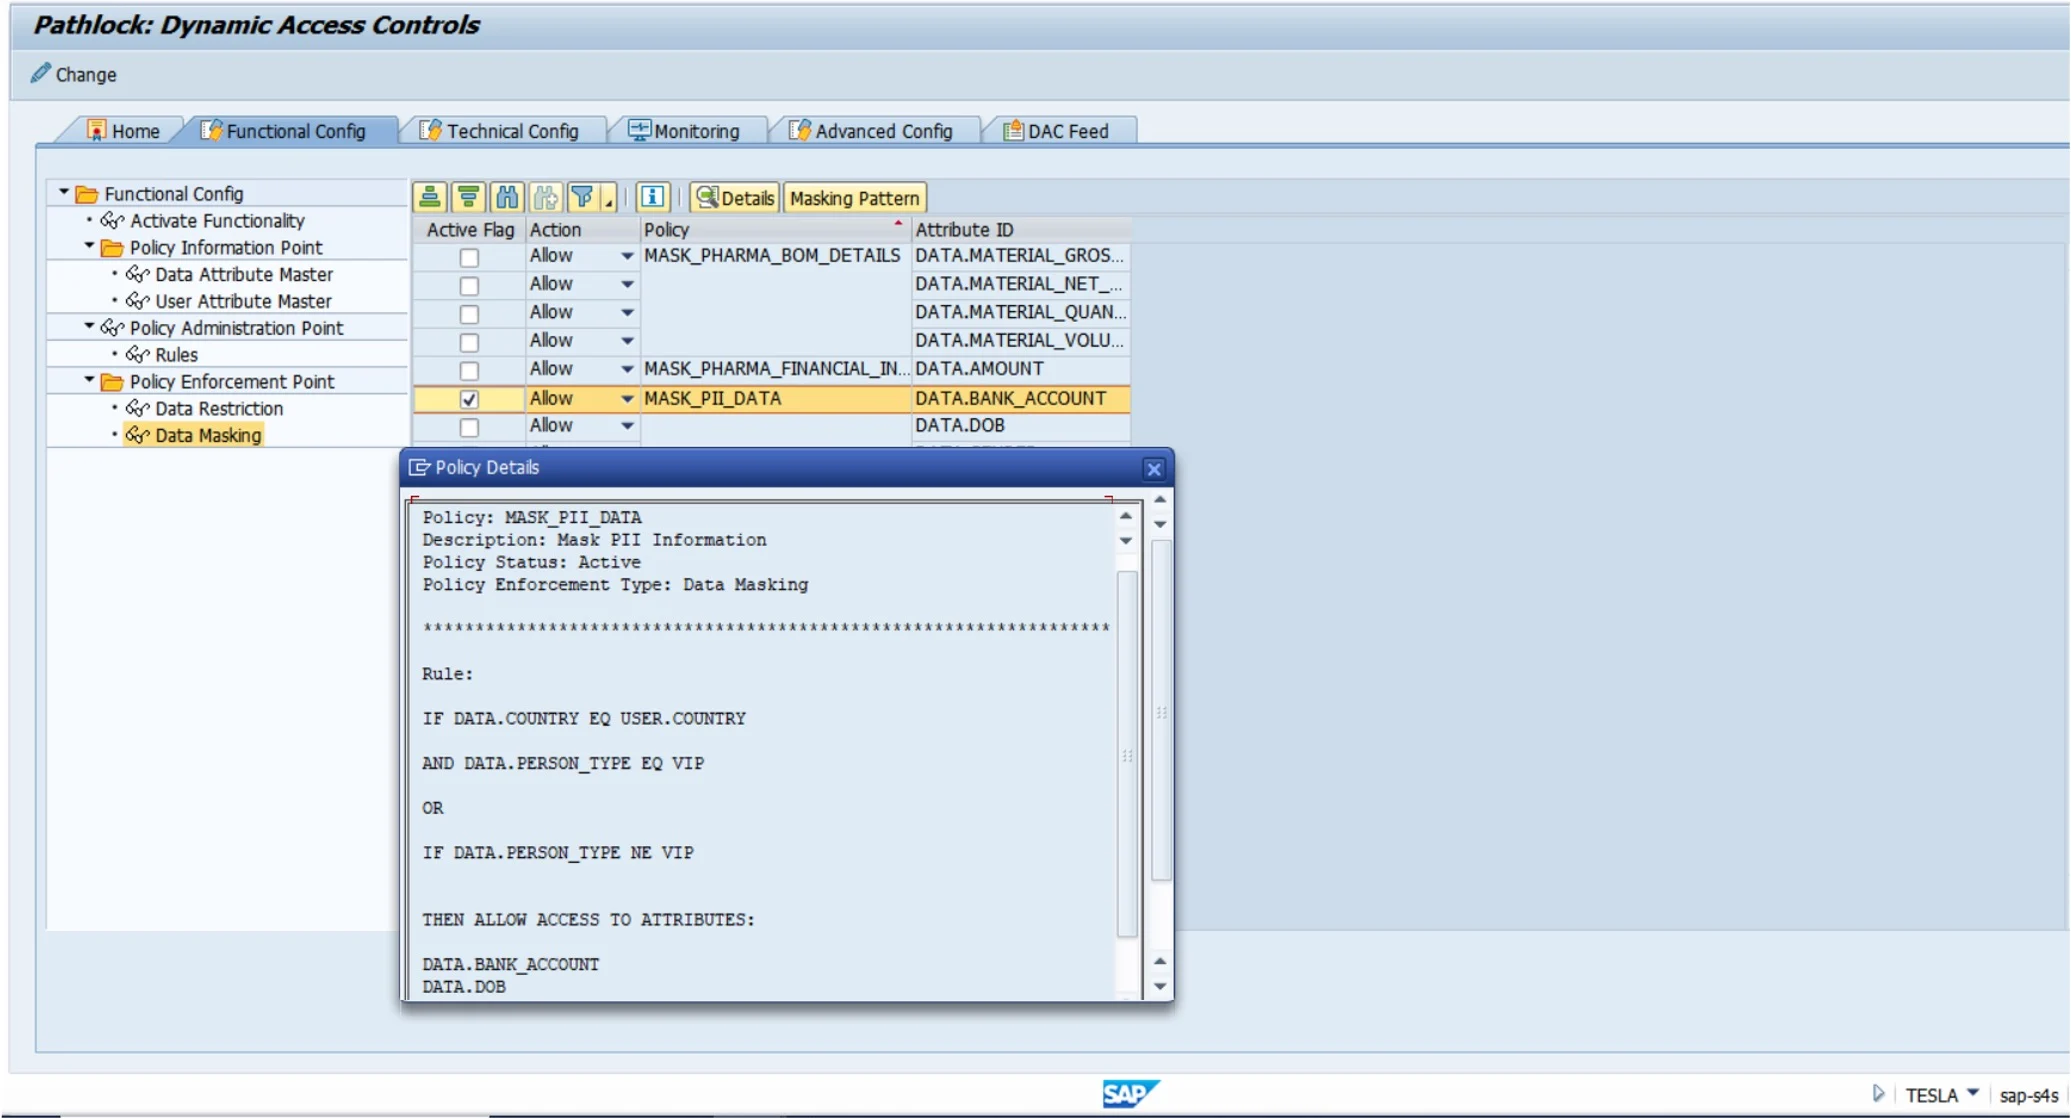Image resolution: width=2071 pixels, height=1118 pixels.
Task: Click the Monitoring tab icon
Action: point(639,130)
